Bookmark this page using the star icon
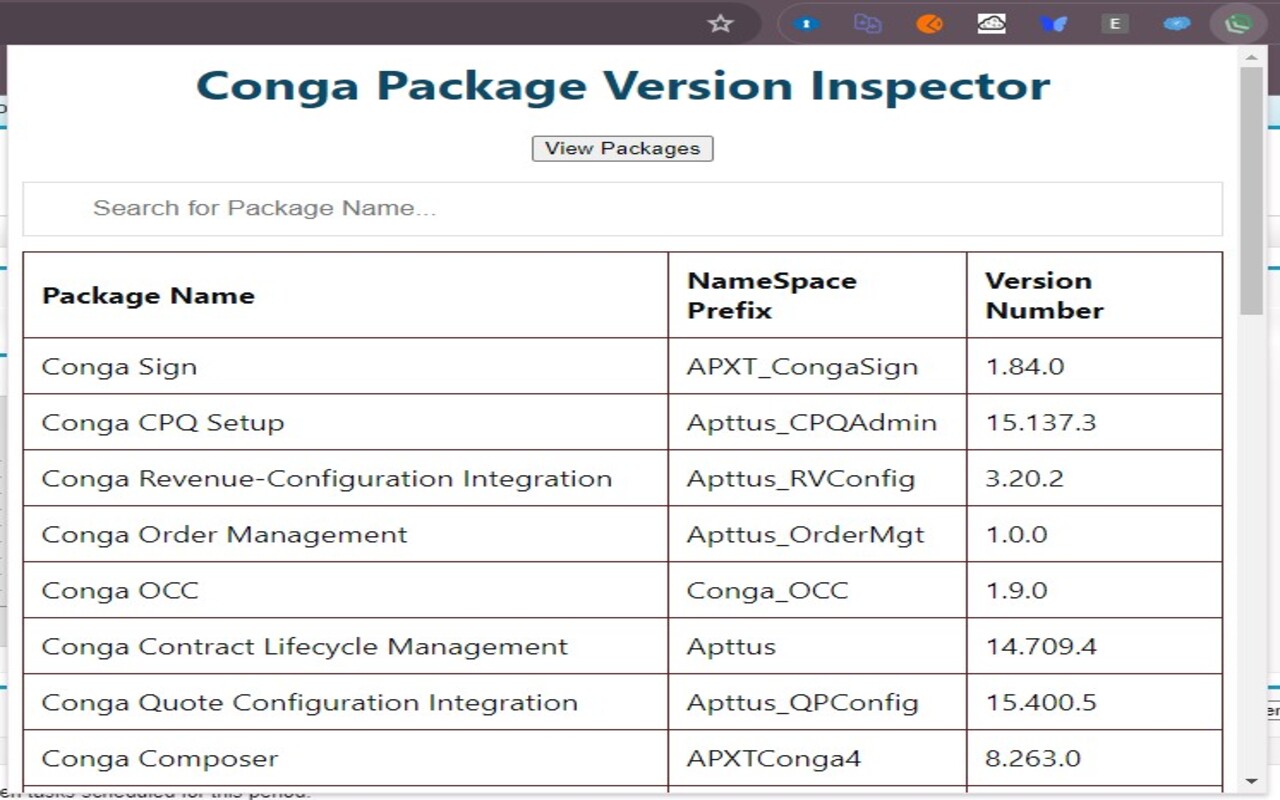Image resolution: width=1280 pixels, height=800 pixels. (720, 23)
